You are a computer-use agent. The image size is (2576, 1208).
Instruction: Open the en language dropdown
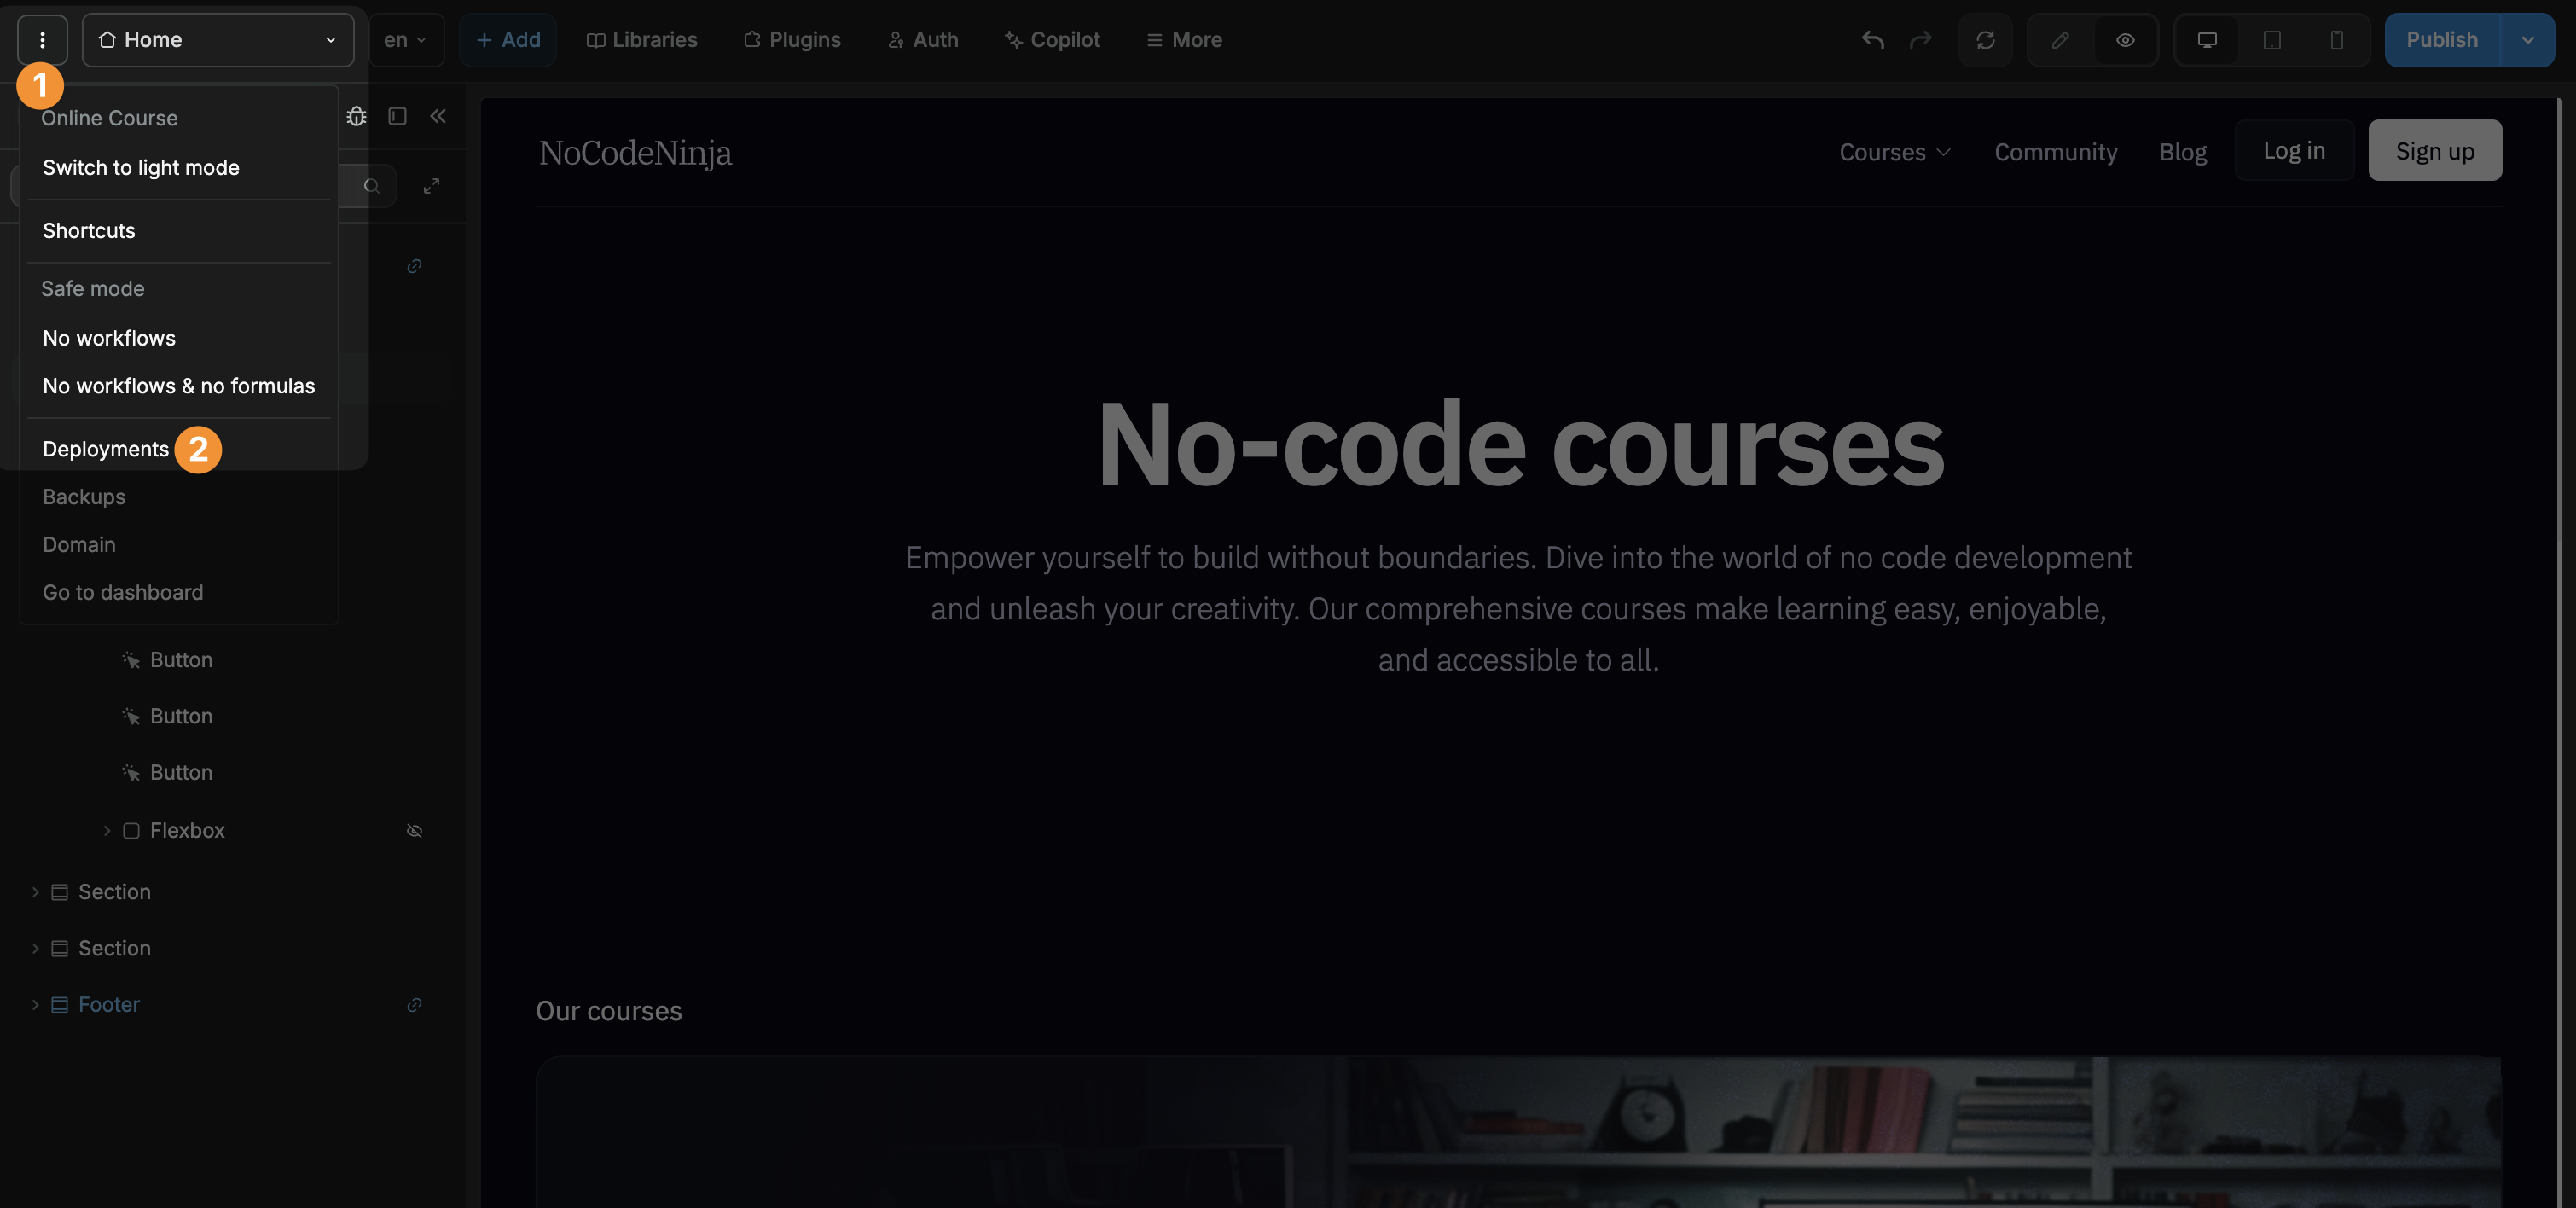coord(405,40)
